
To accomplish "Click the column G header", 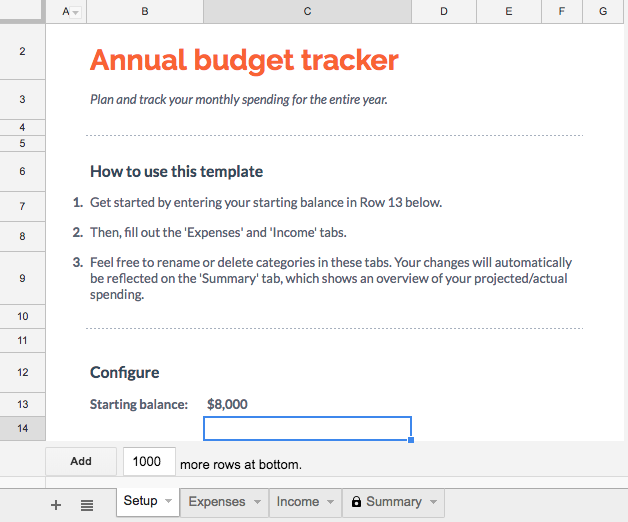I will (x=603, y=12).
